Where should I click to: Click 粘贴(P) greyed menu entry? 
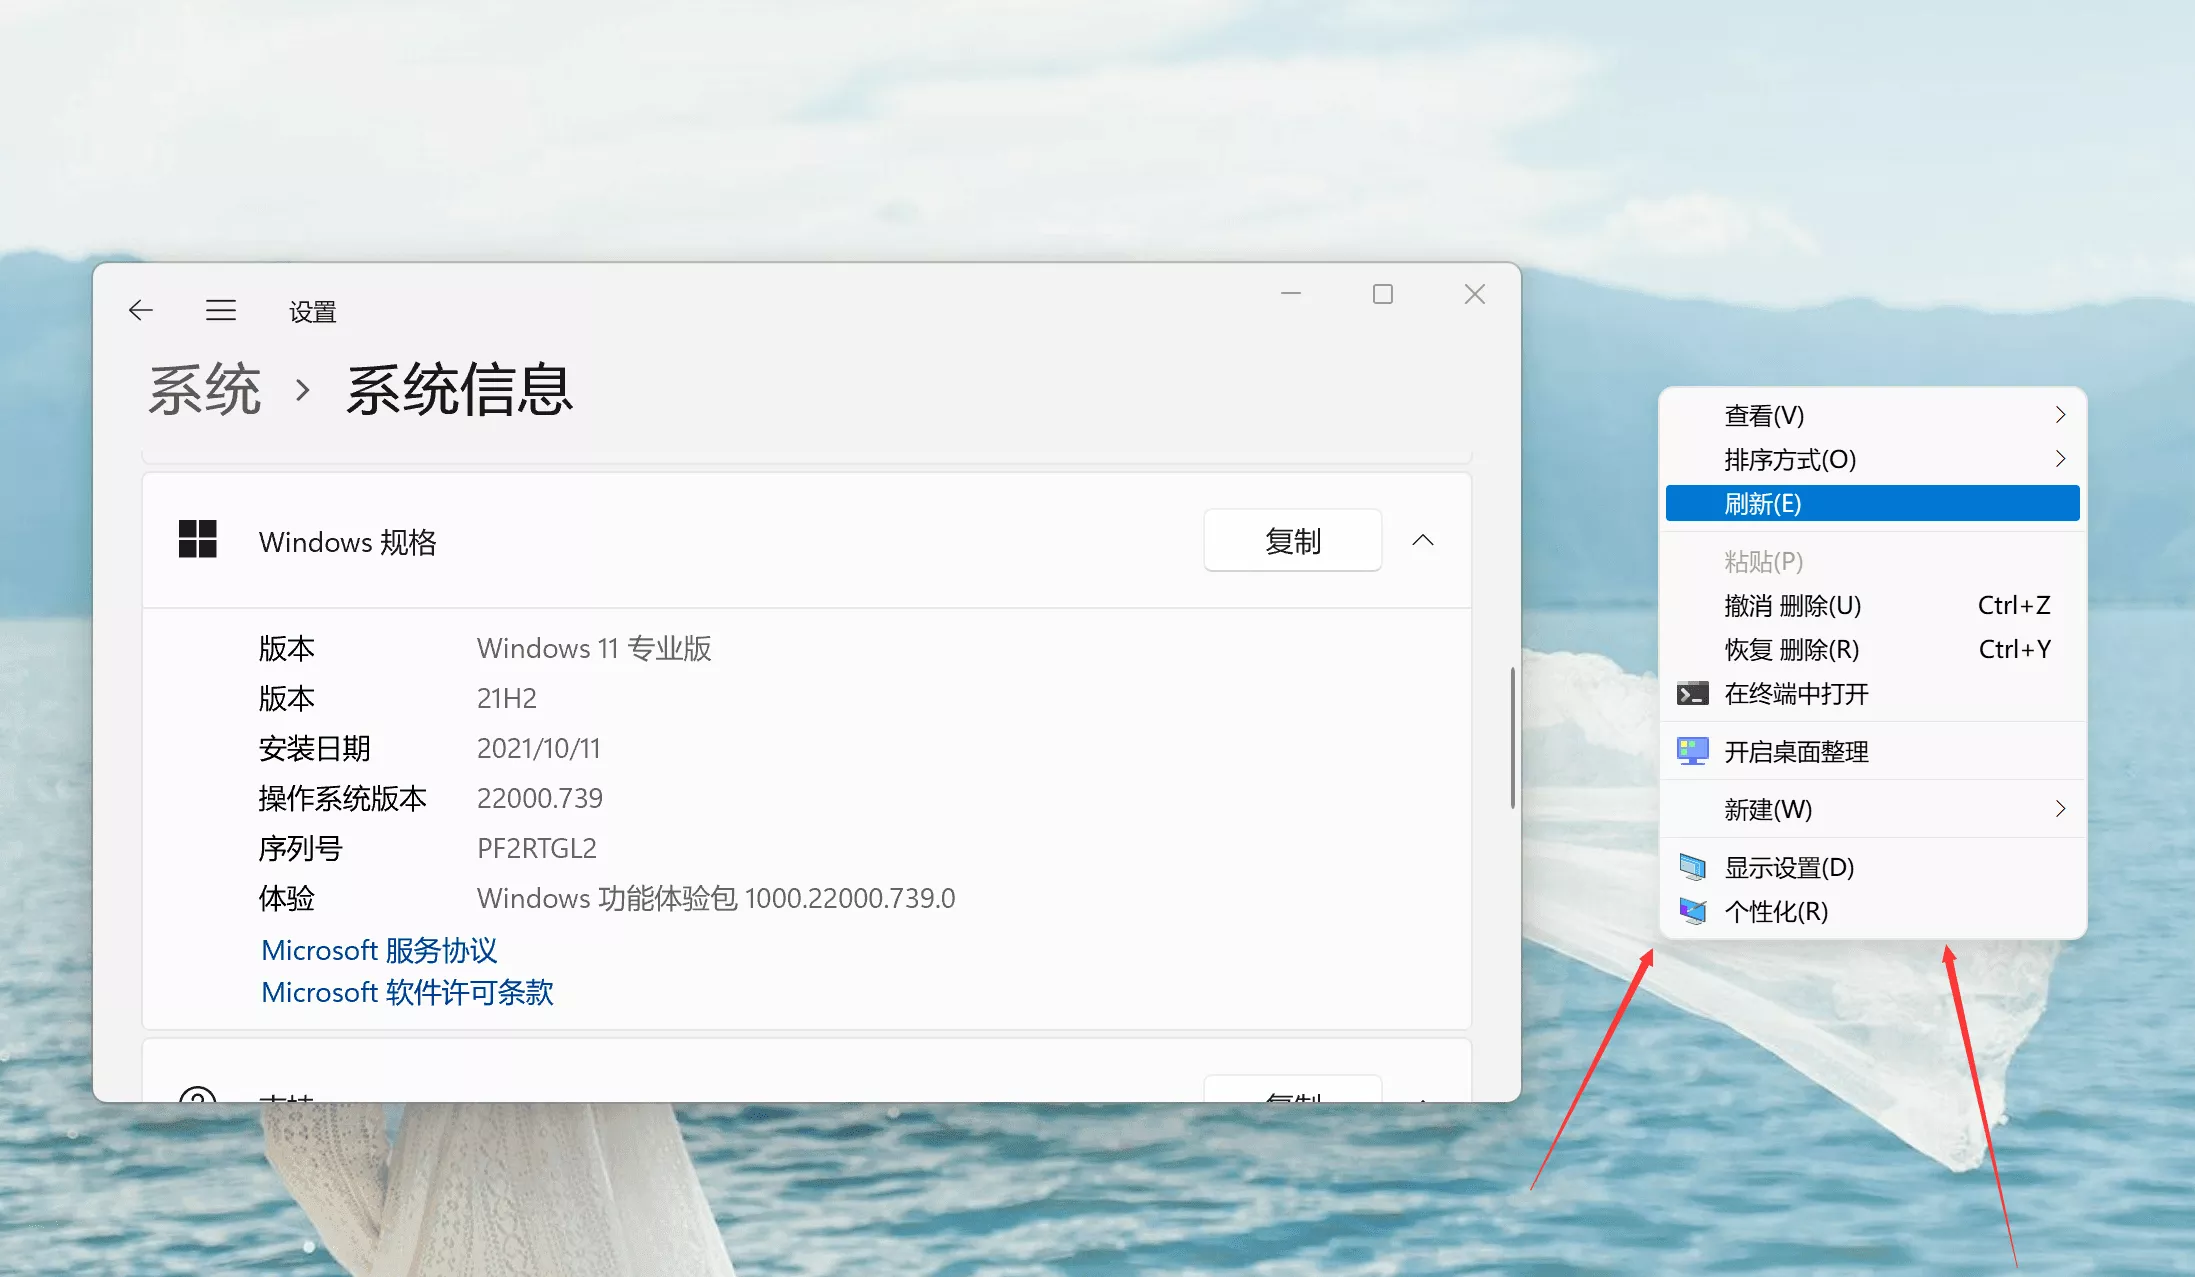(1872, 561)
